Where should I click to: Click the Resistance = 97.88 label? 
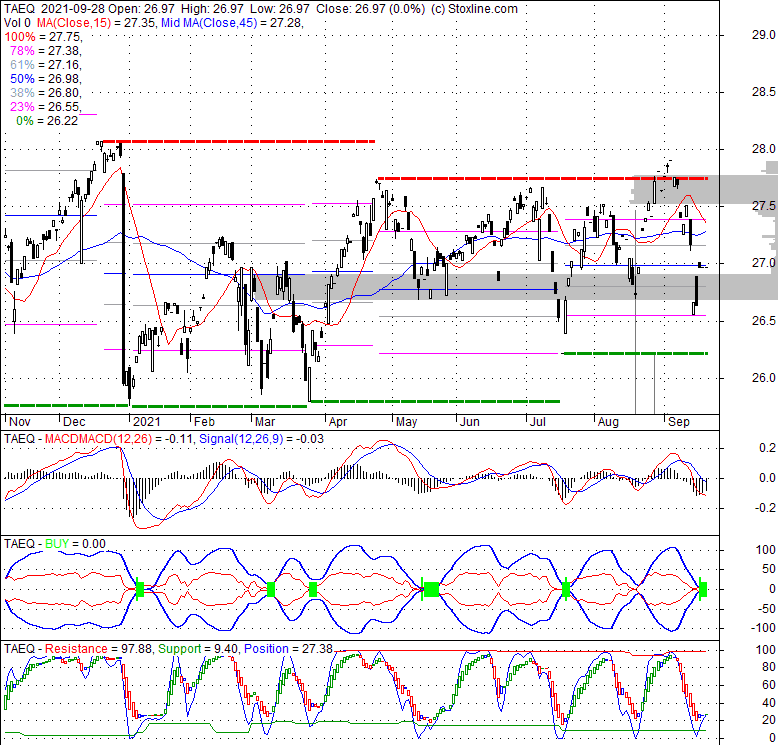tap(99, 649)
